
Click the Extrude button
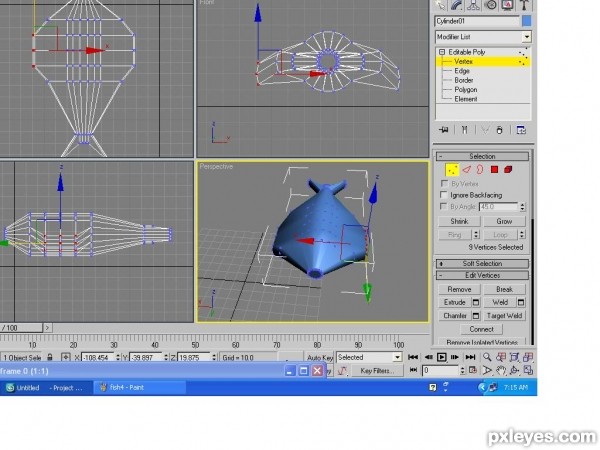pos(455,302)
